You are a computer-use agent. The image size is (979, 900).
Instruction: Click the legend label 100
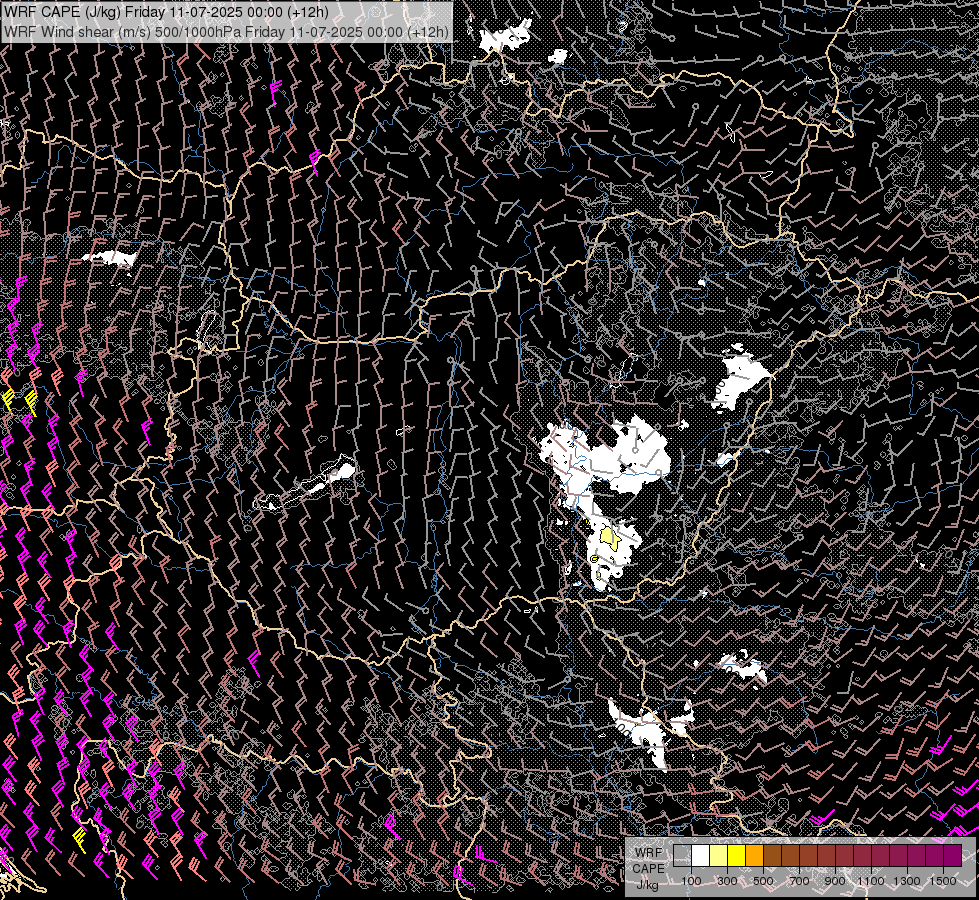click(691, 881)
